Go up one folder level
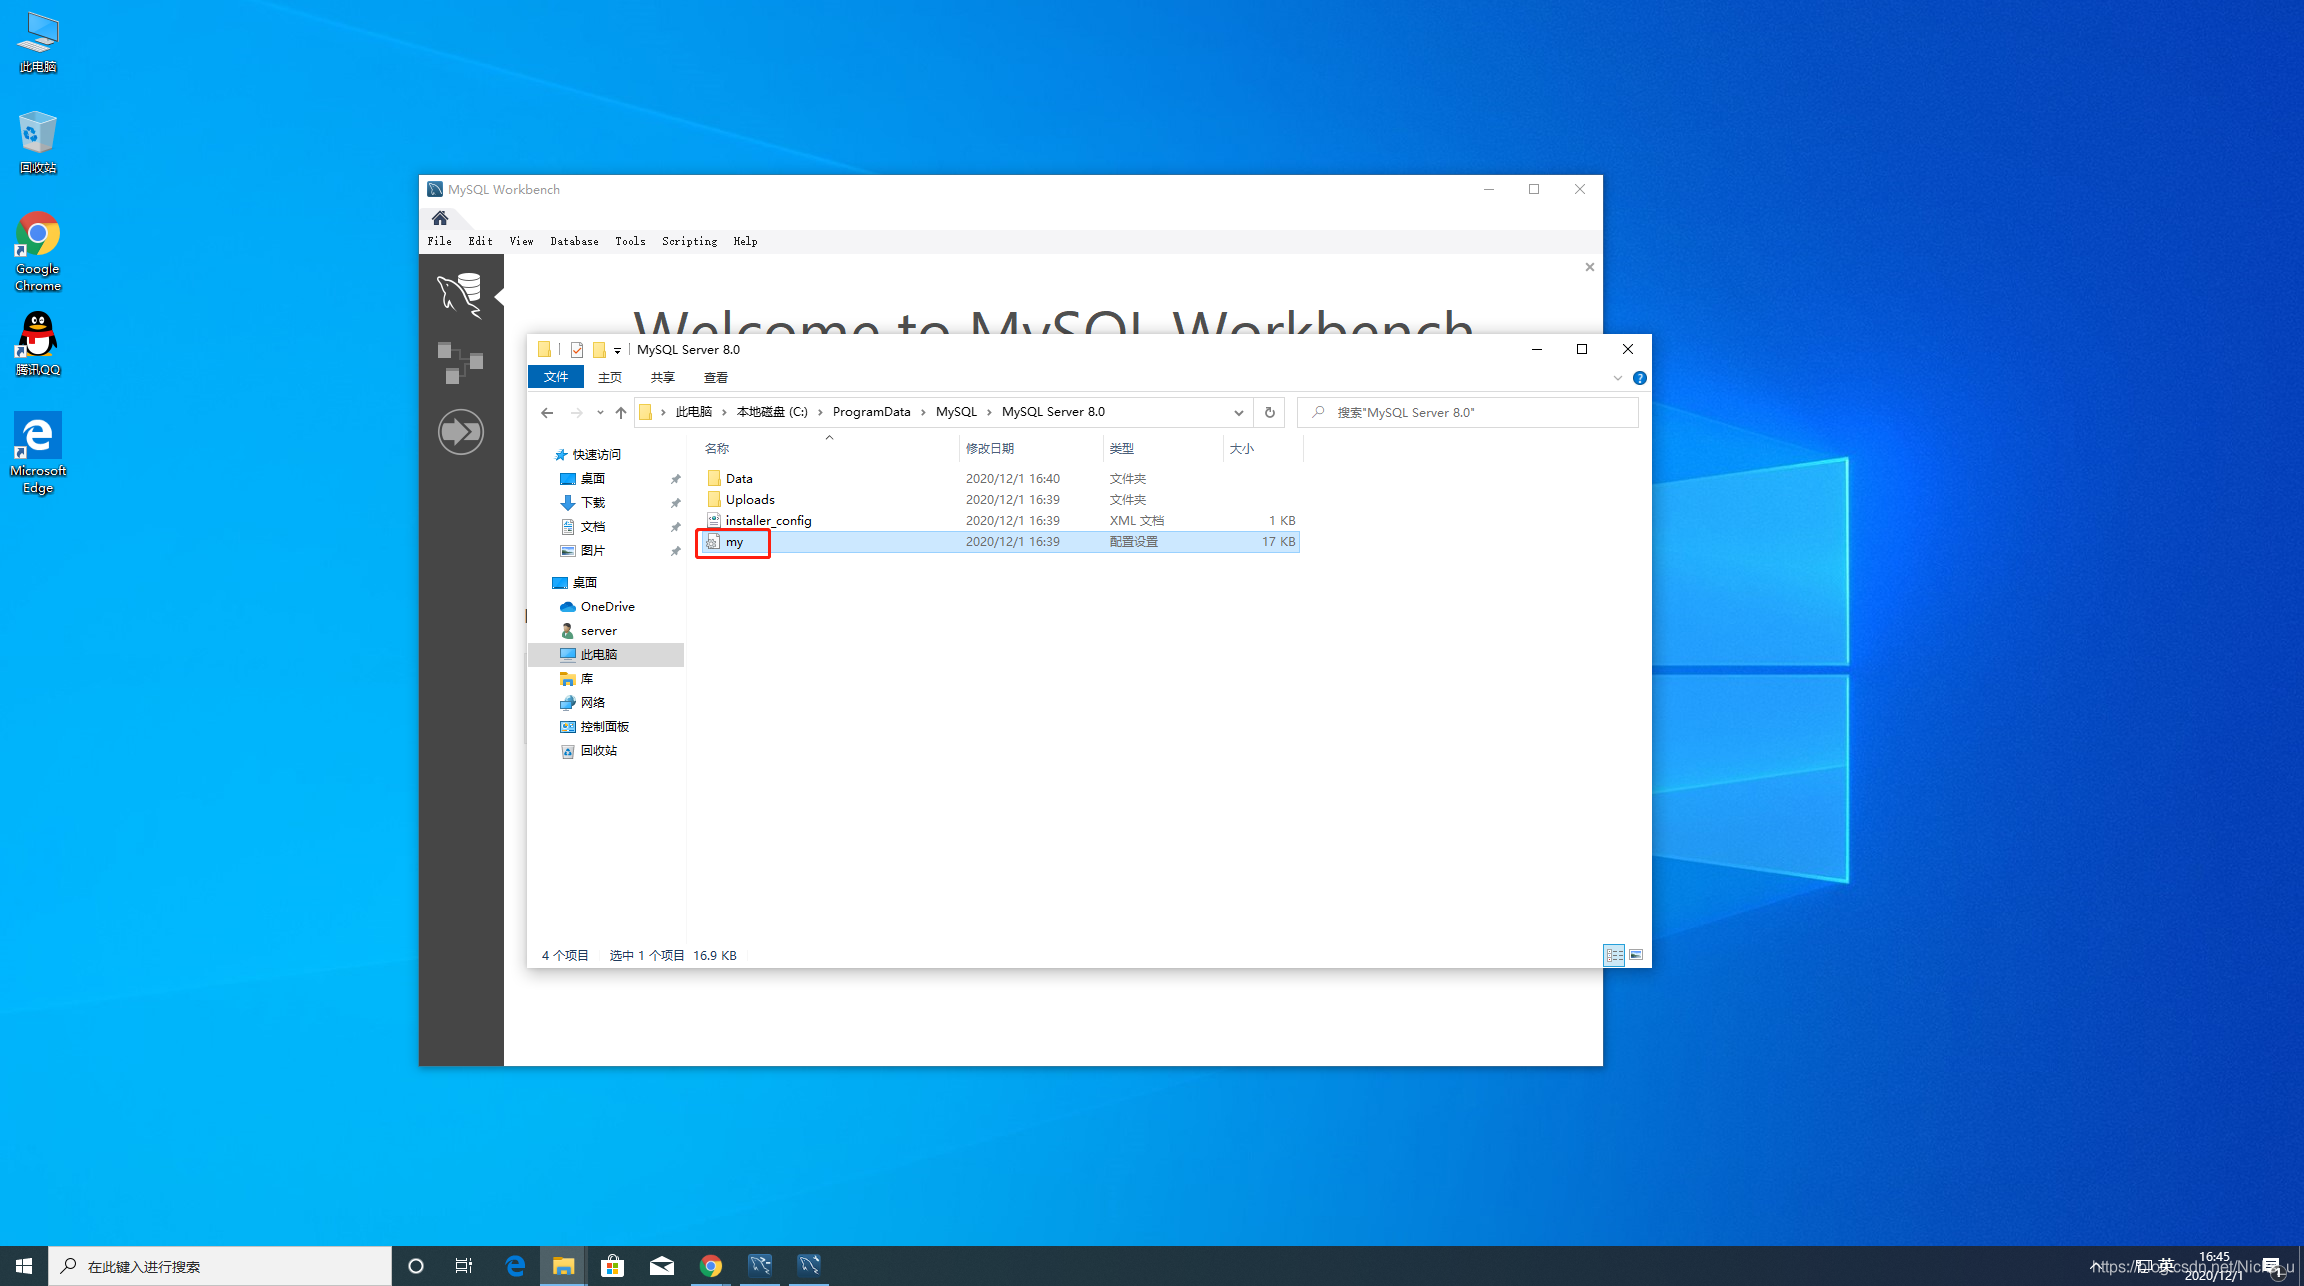This screenshot has width=2304, height=1286. point(621,412)
